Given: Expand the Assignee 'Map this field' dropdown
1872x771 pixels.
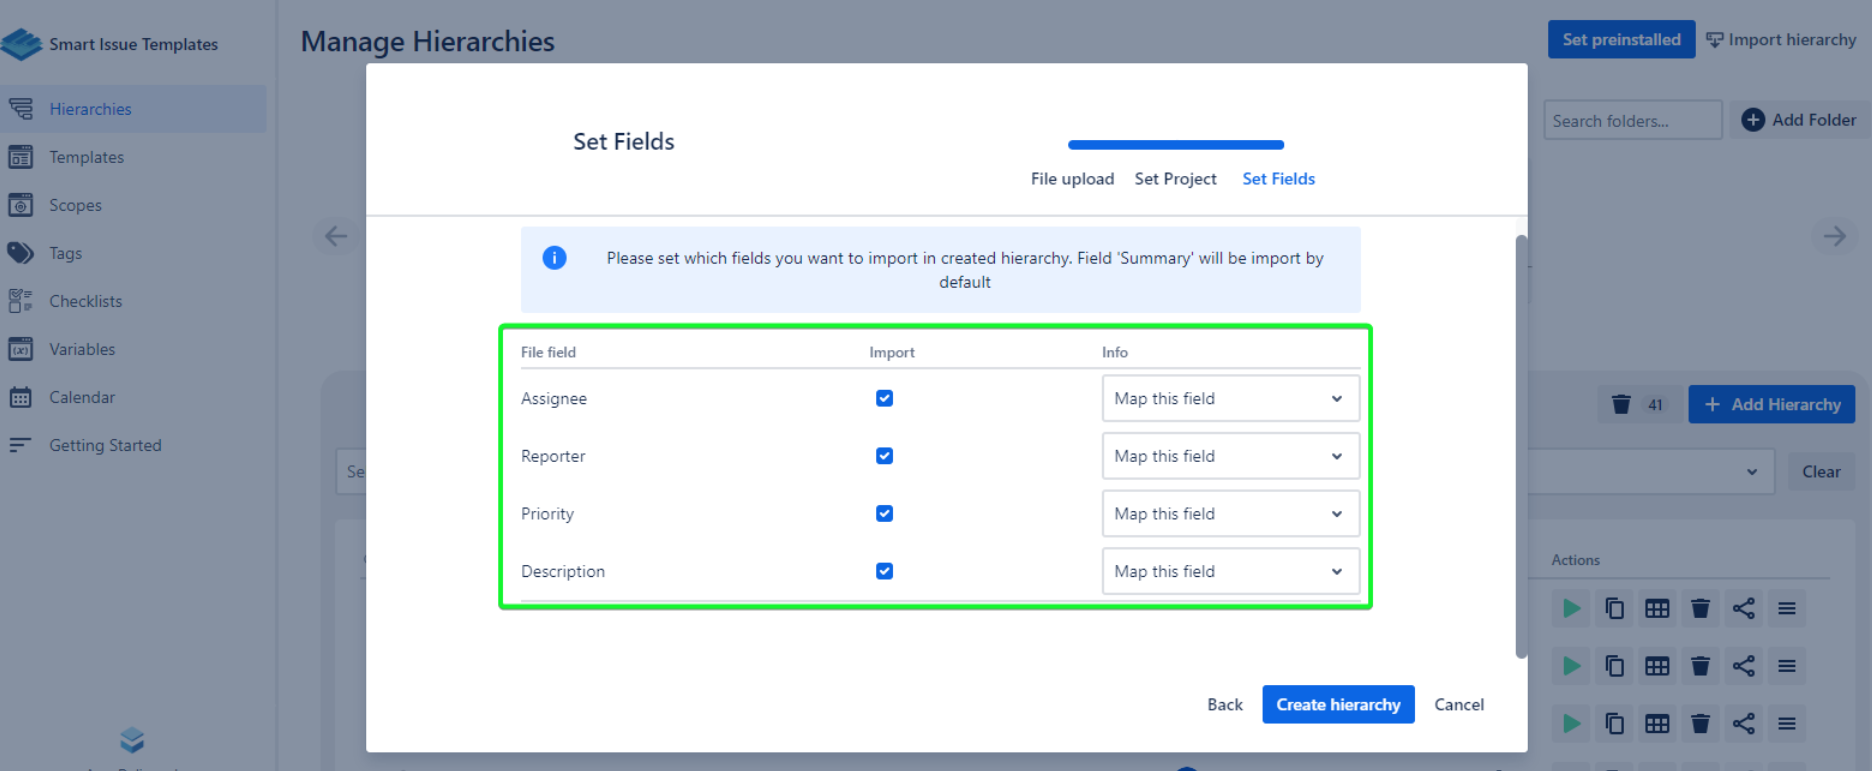Looking at the screenshot, I should click(x=1230, y=399).
